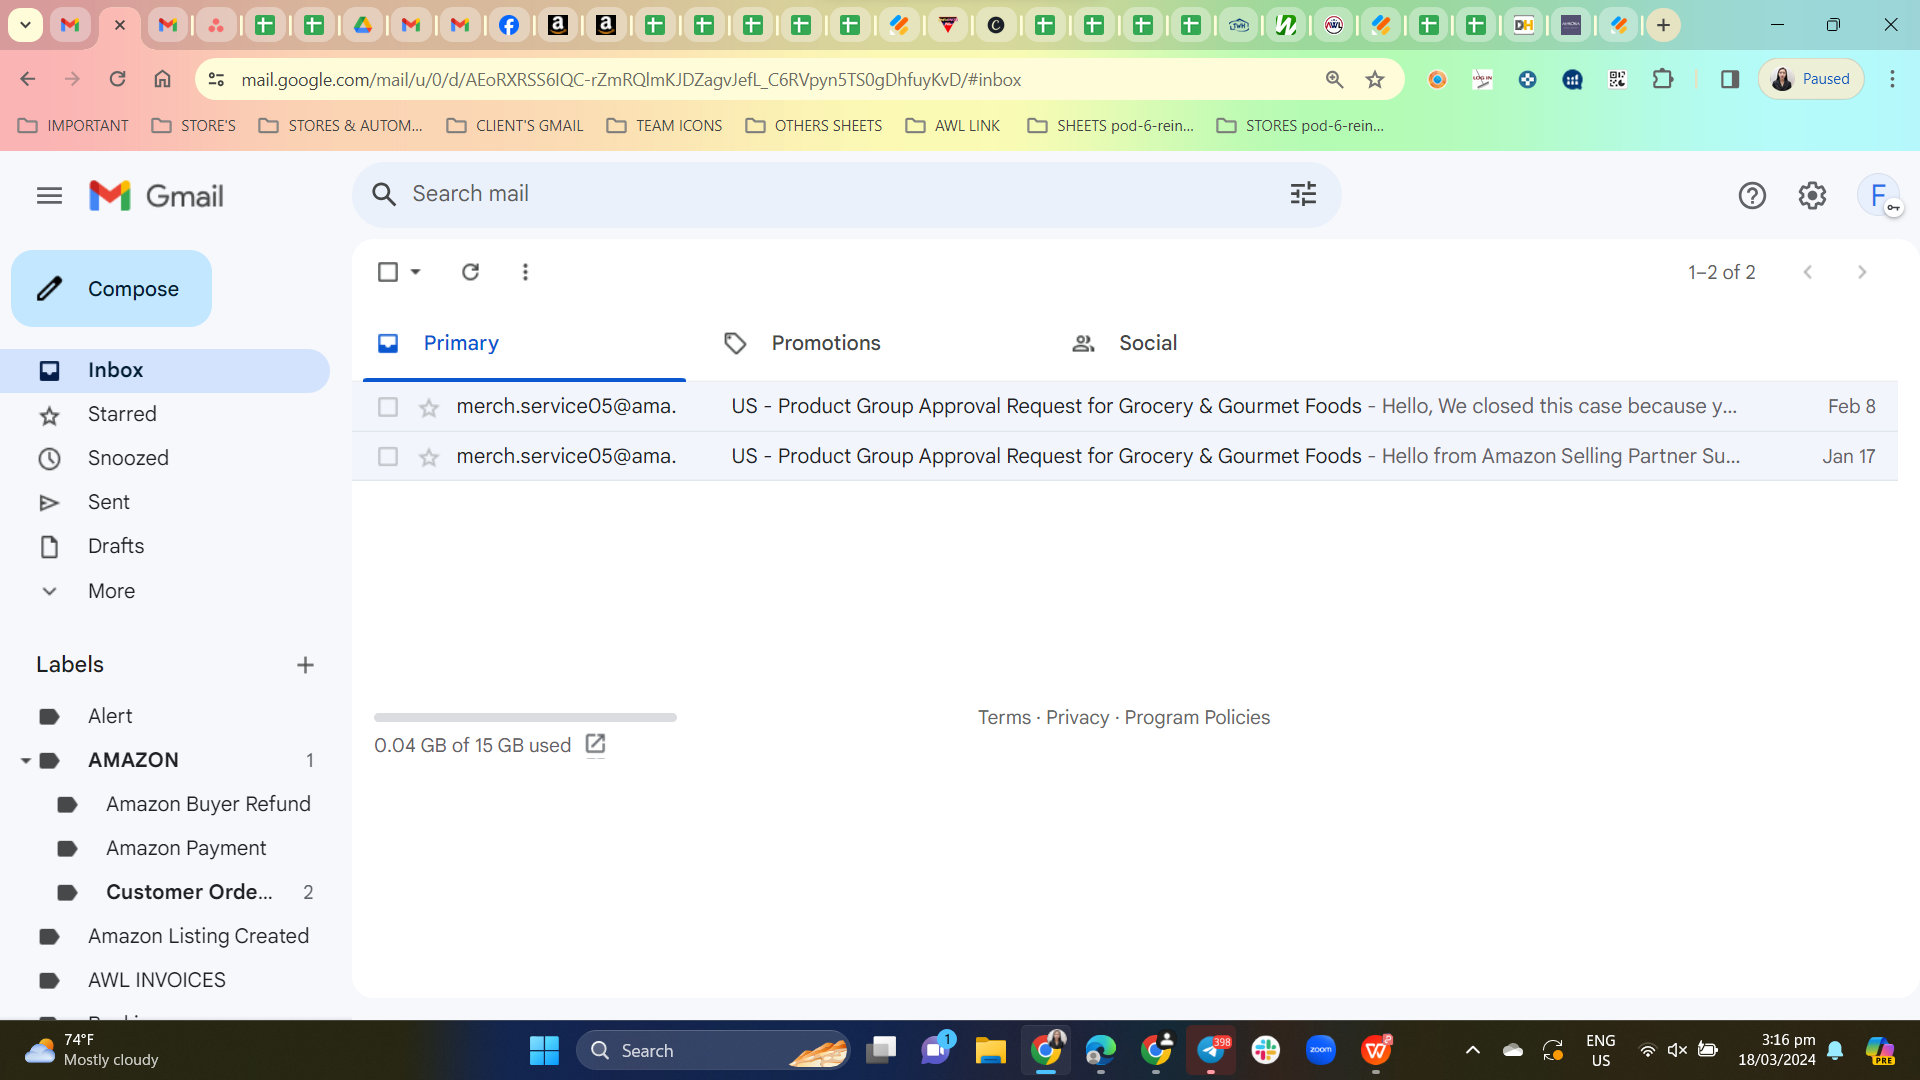Open search options filter icon
The width and height of the screenshot is (1920, 1080).
point(1303,194)
